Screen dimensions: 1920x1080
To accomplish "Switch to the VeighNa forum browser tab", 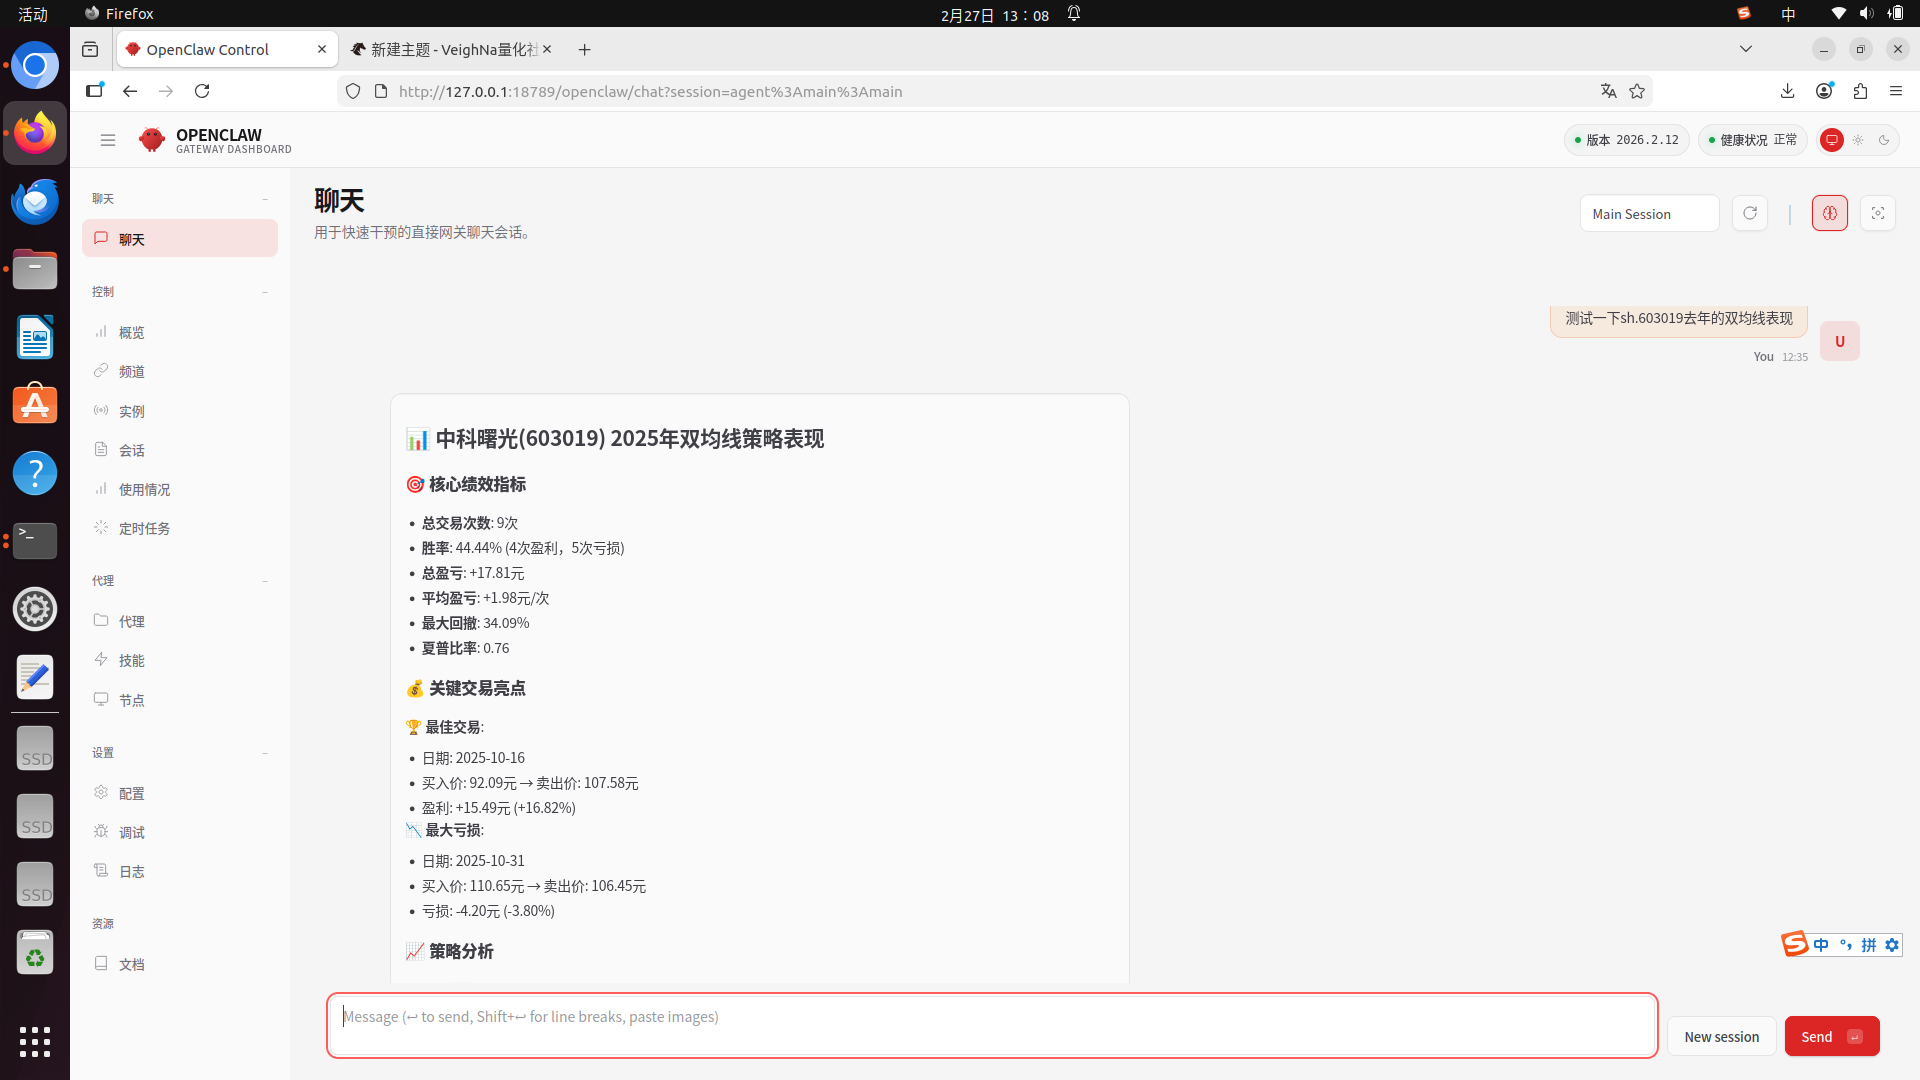I will coord(450,49).
